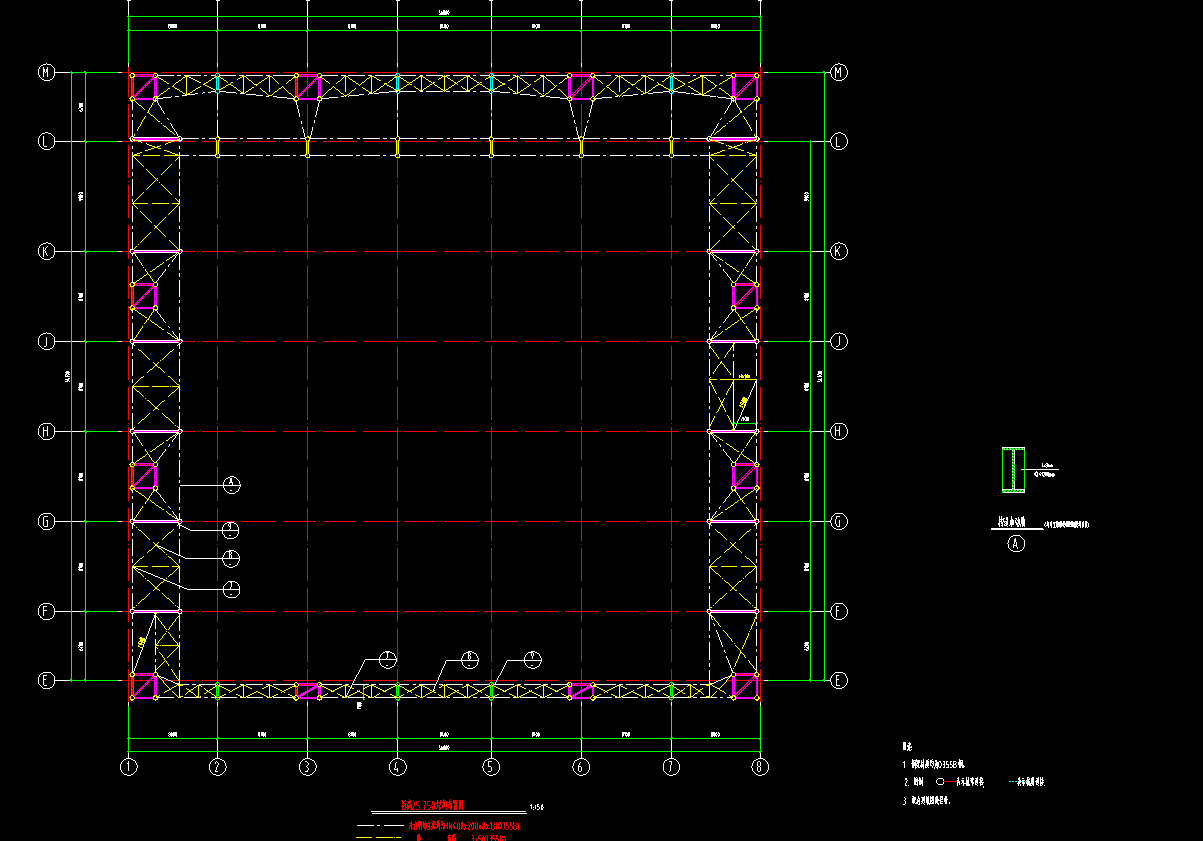This screenshot has height=841, width=1203.
Task: Click the left-side grid bubble M
Action: [x=46, y=72]
